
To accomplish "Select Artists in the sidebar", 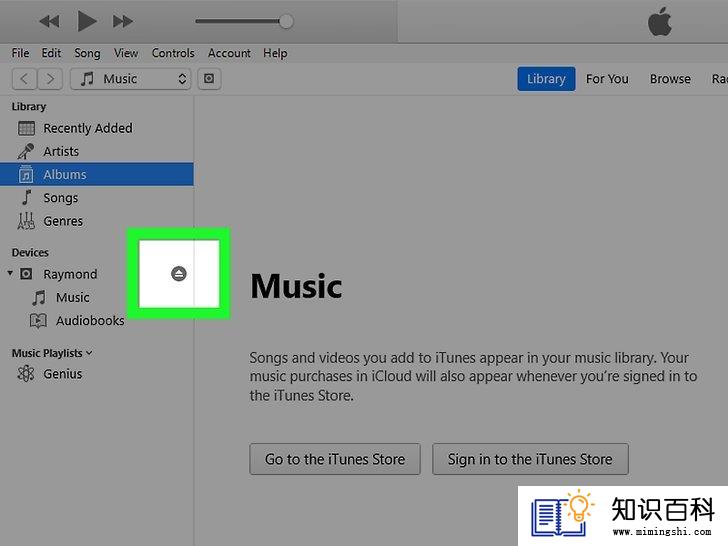I will click(x=97, y=151).
